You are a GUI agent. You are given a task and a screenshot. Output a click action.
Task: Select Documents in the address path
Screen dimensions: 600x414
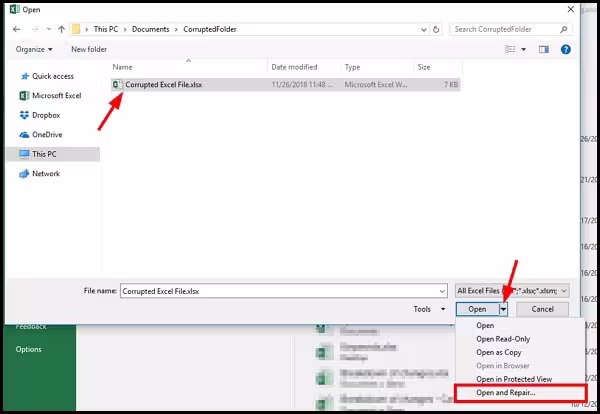[150, 29]
